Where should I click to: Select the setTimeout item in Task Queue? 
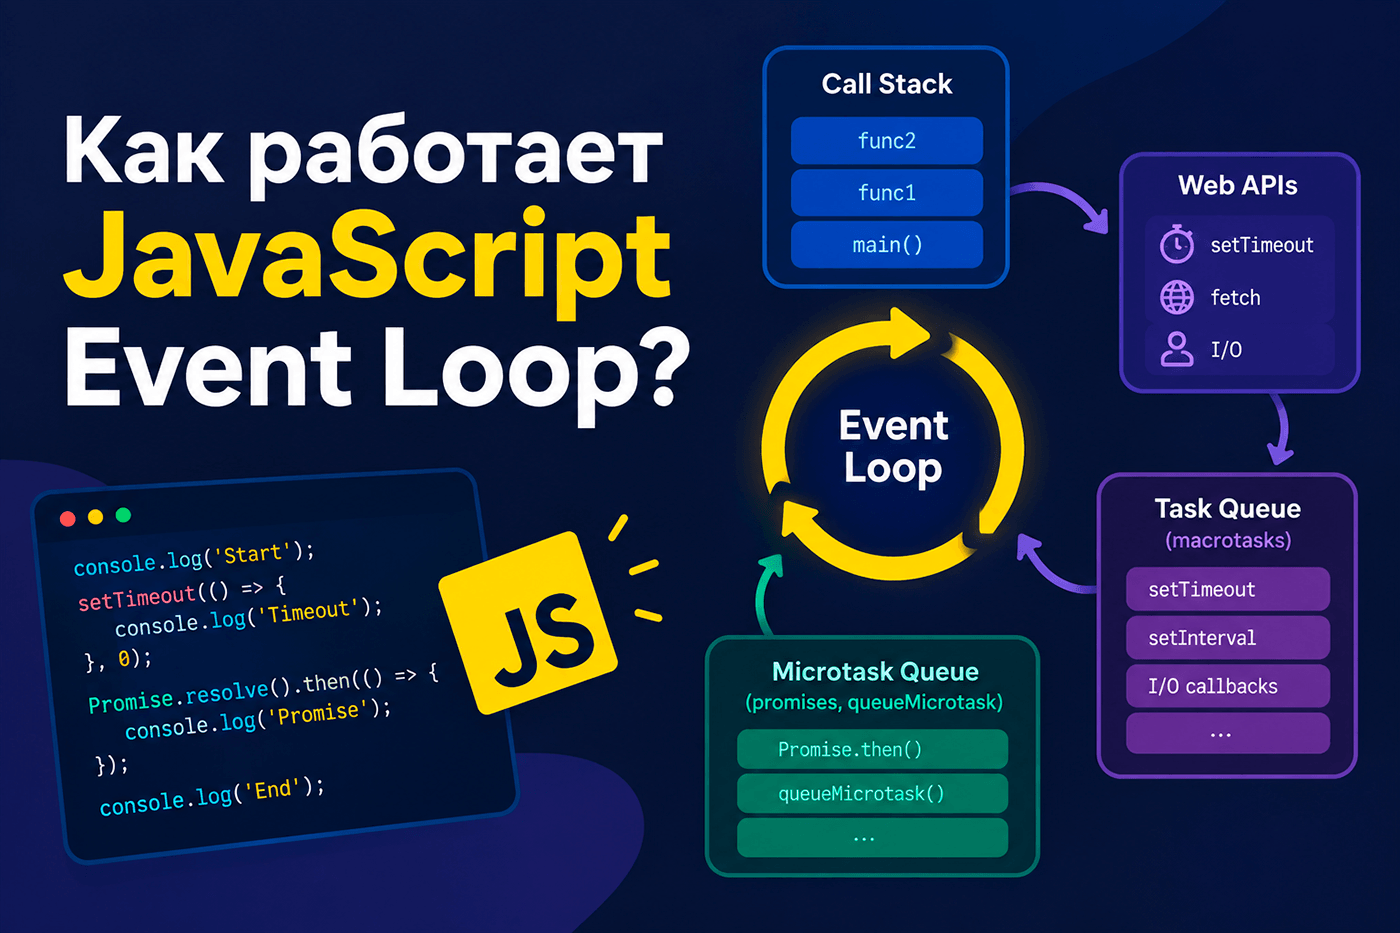1228,589
